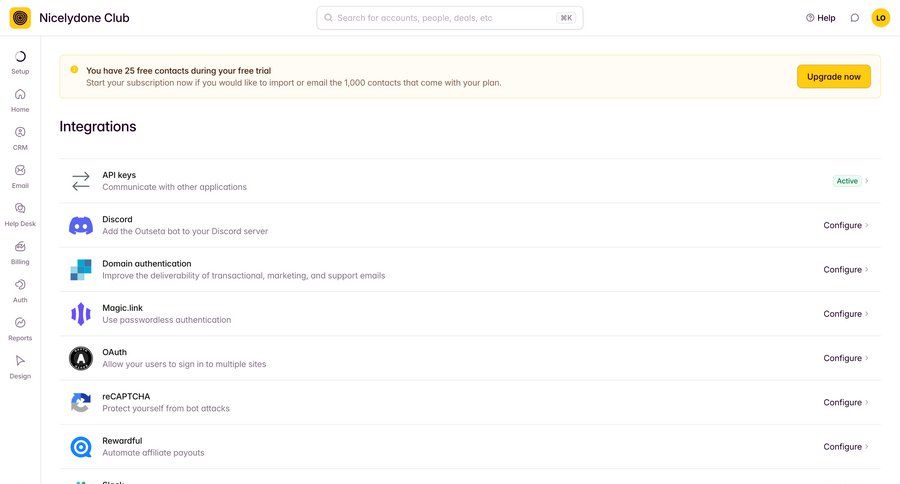Click 'Communicate with other applications' text
Viewport: 900px width, 484px height.
(x=174, y=187)
